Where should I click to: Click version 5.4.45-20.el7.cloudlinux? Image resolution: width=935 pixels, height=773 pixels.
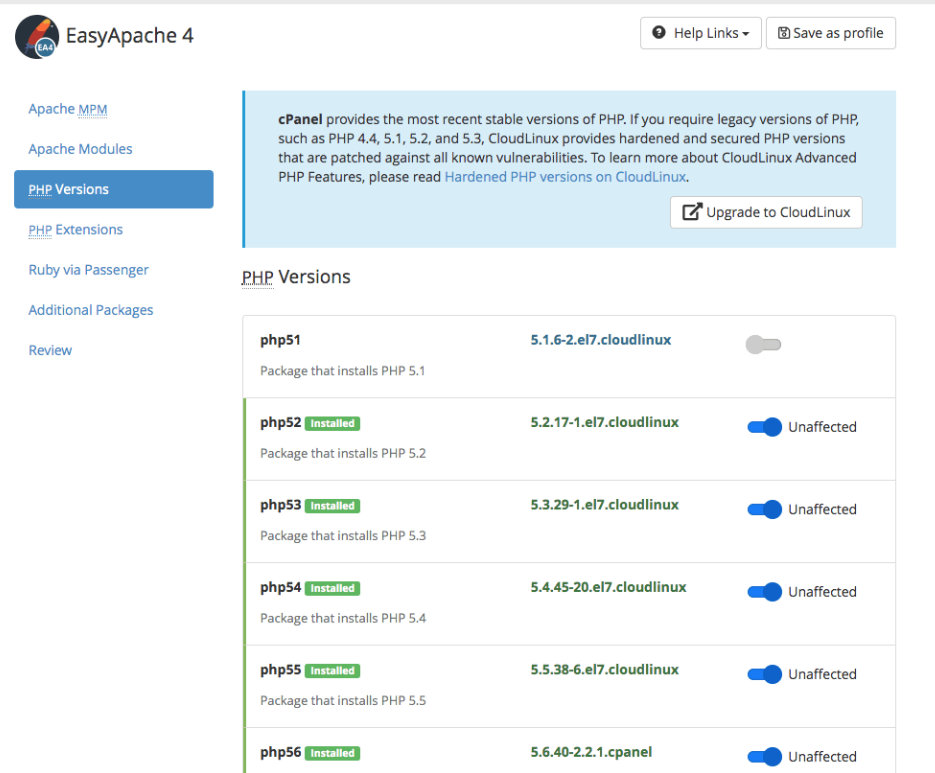pos(608,587)
